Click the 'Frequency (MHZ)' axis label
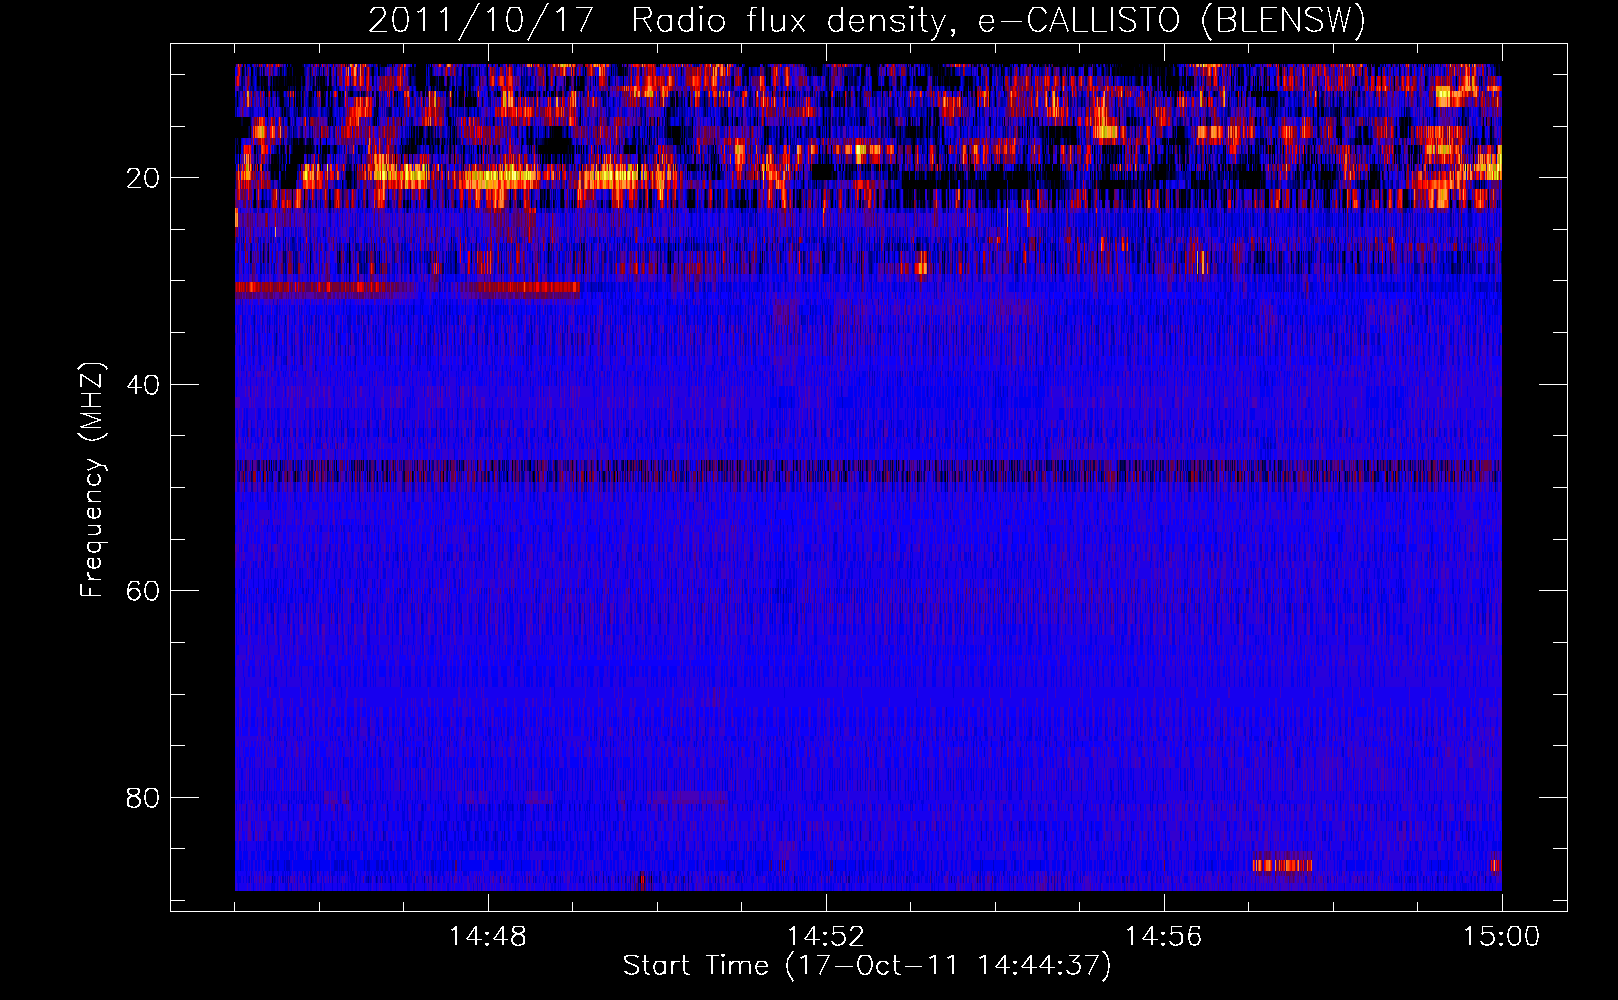The height and width of the screenshot is (1000, 1618). [92, 480]
